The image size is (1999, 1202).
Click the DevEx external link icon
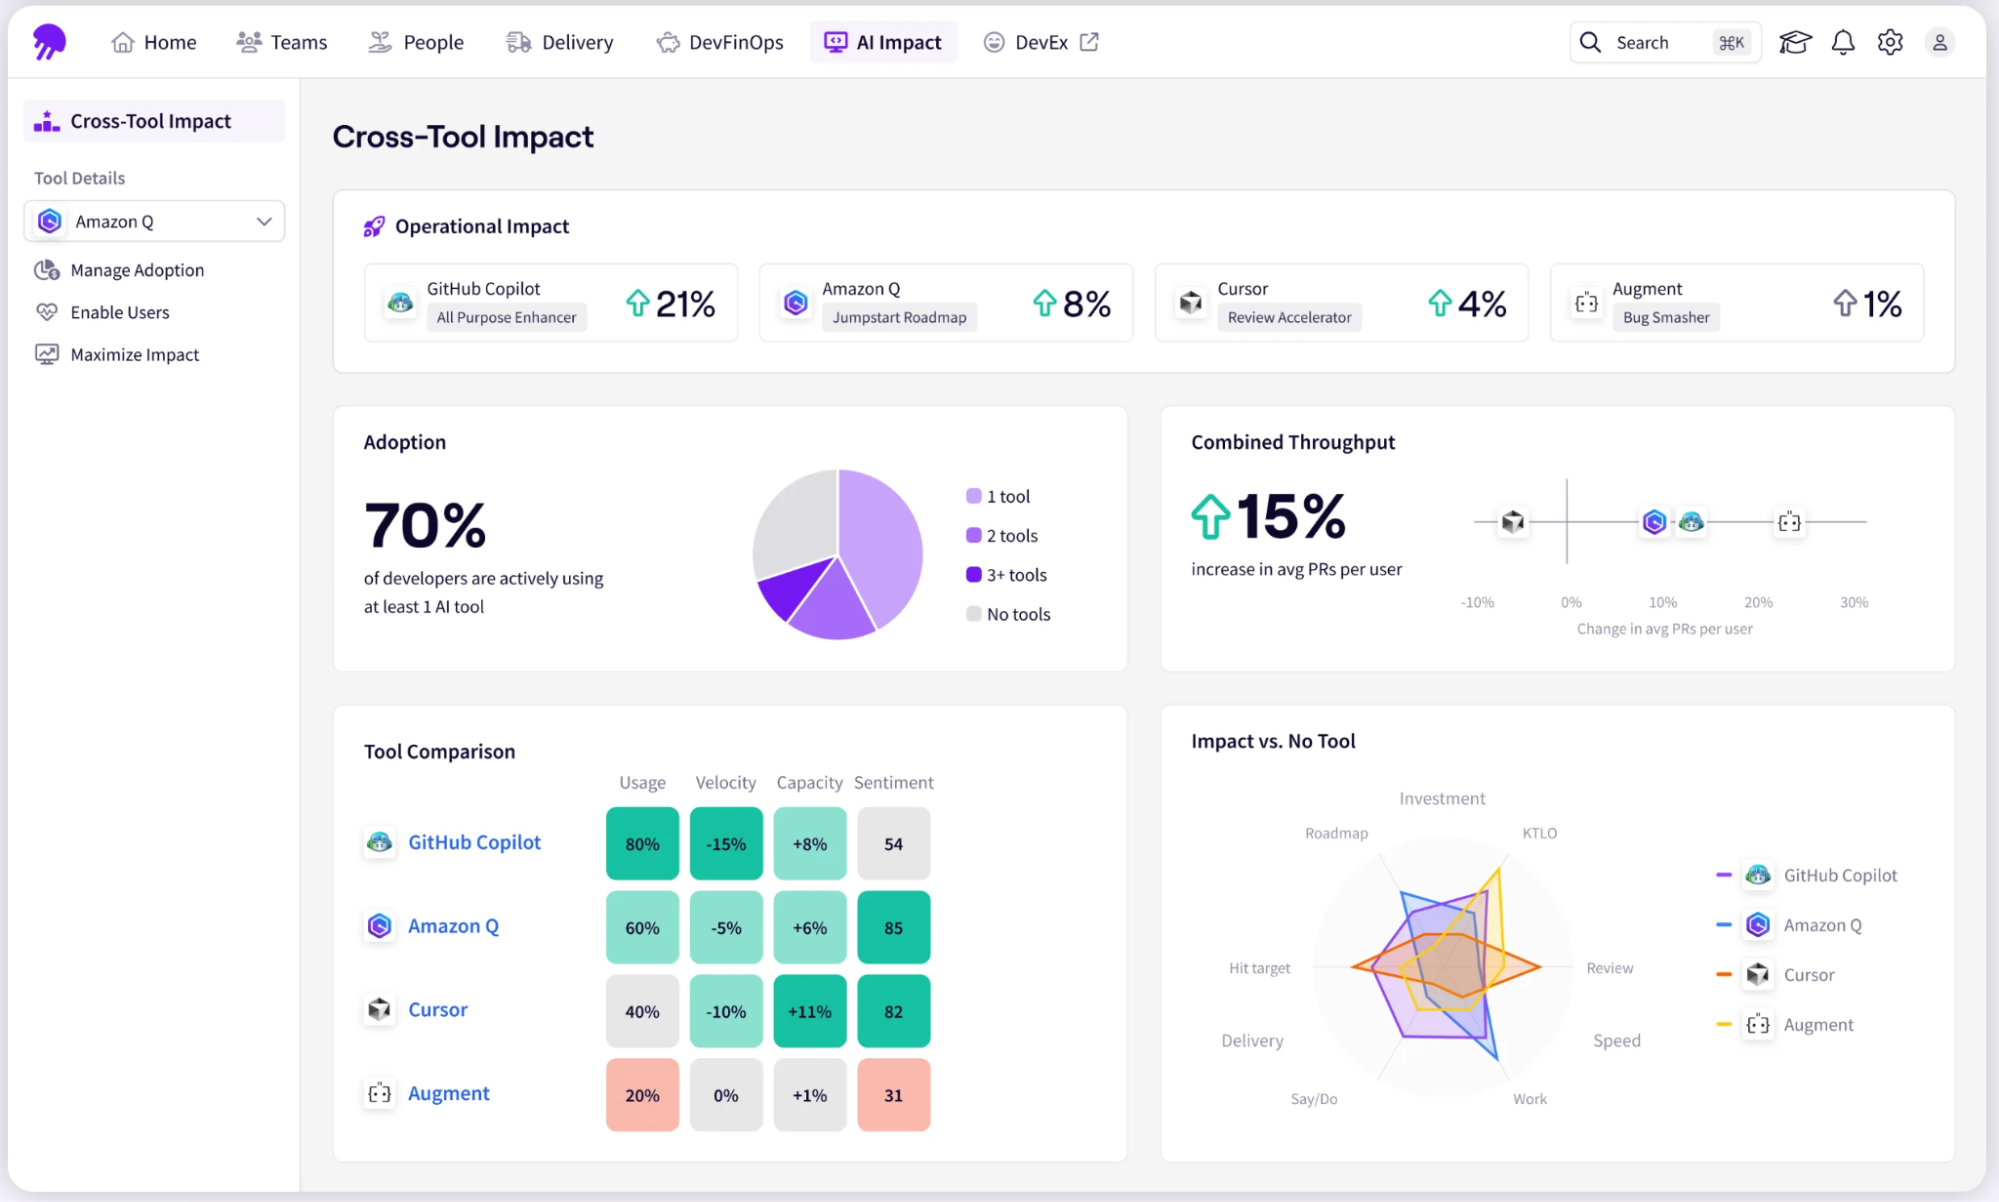[1089, 42]
